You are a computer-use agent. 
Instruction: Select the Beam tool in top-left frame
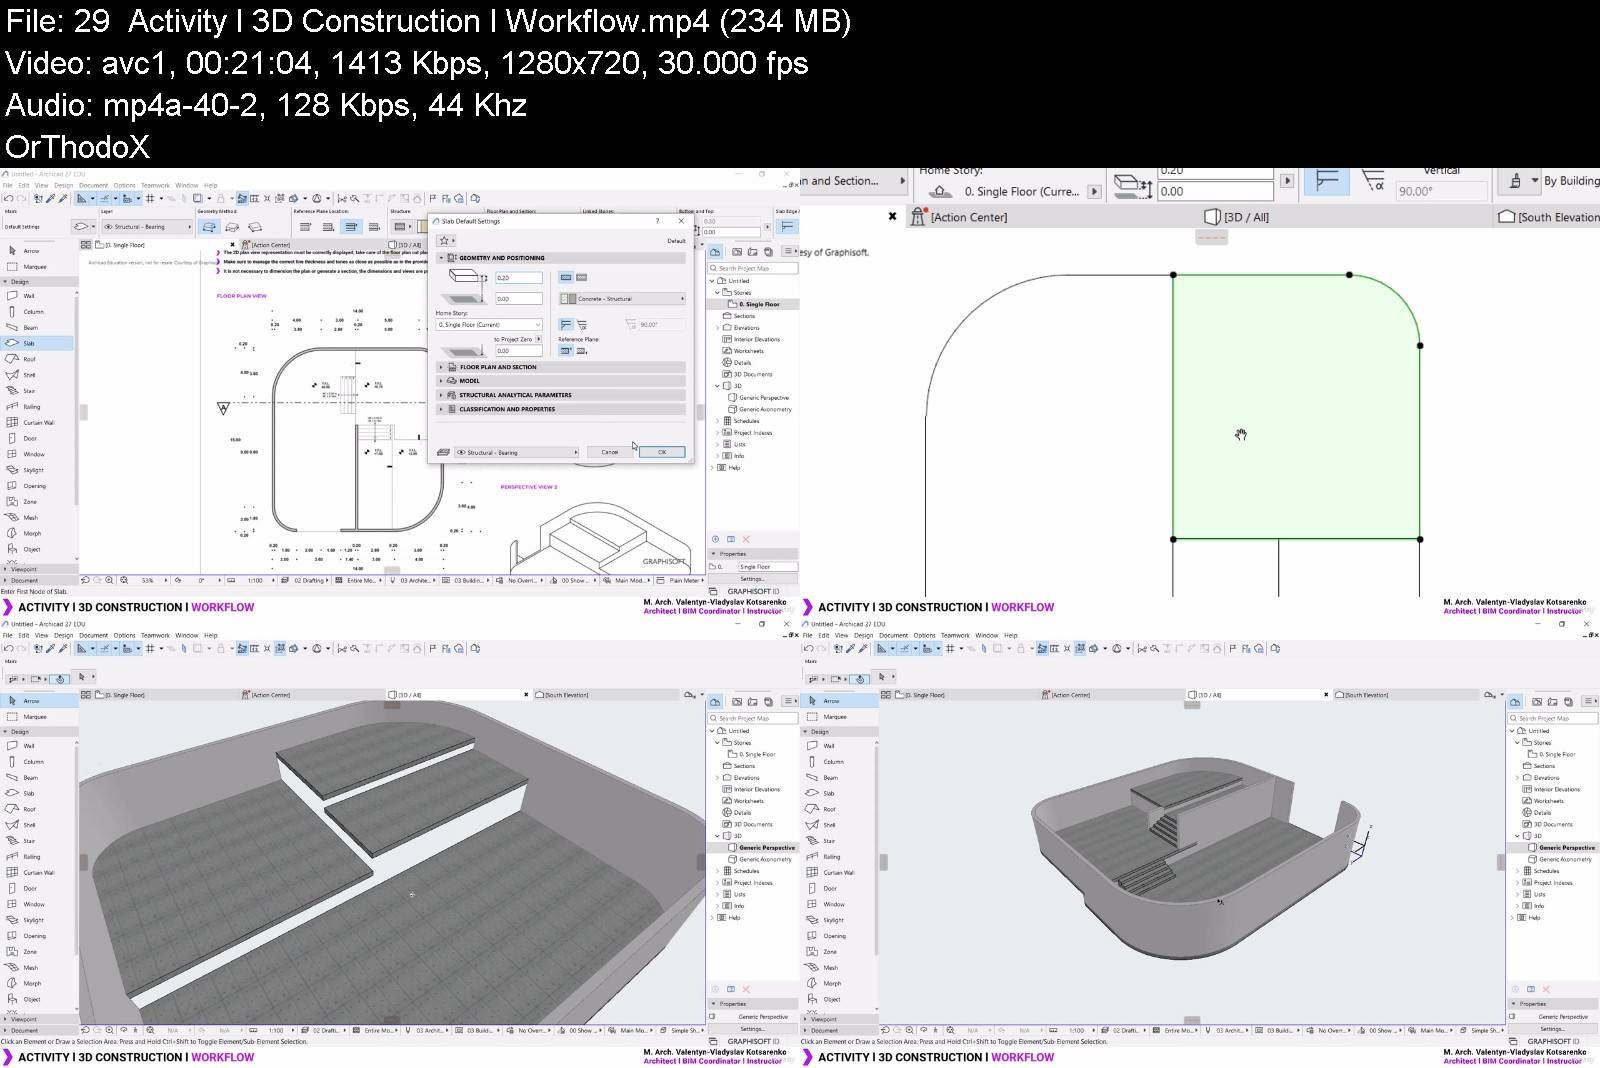[31, 328]
